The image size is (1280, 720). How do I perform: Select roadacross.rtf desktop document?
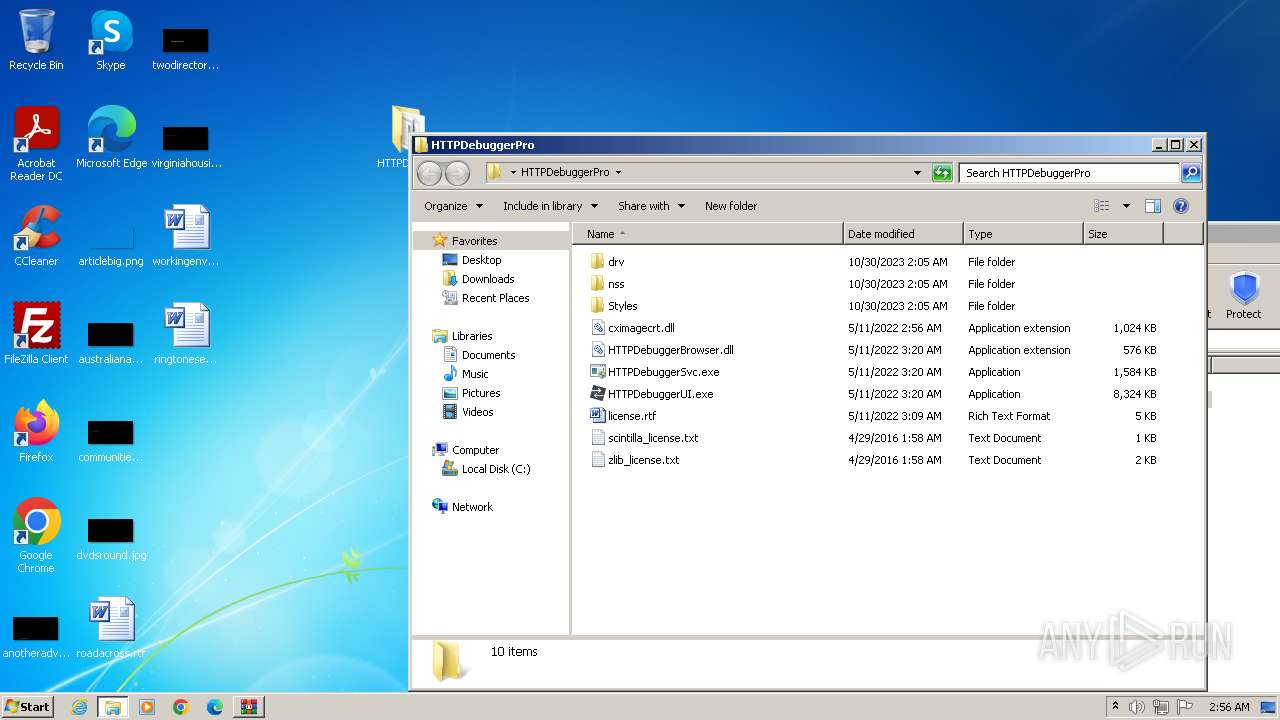(x=111, y=628)
